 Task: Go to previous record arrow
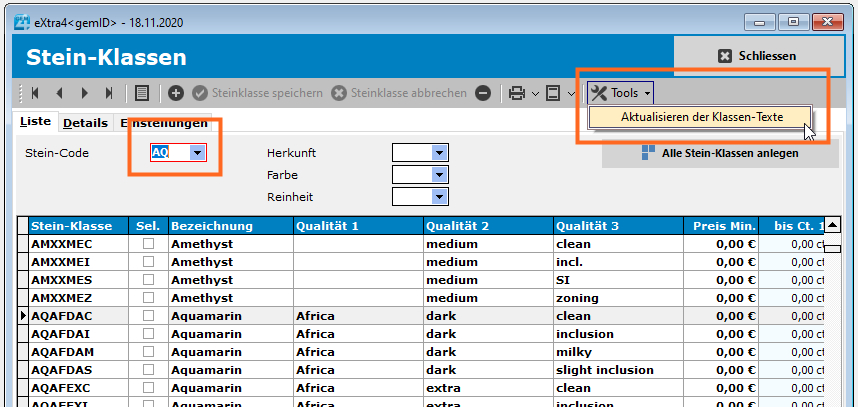pyautogui.click(x=59, y=93)
